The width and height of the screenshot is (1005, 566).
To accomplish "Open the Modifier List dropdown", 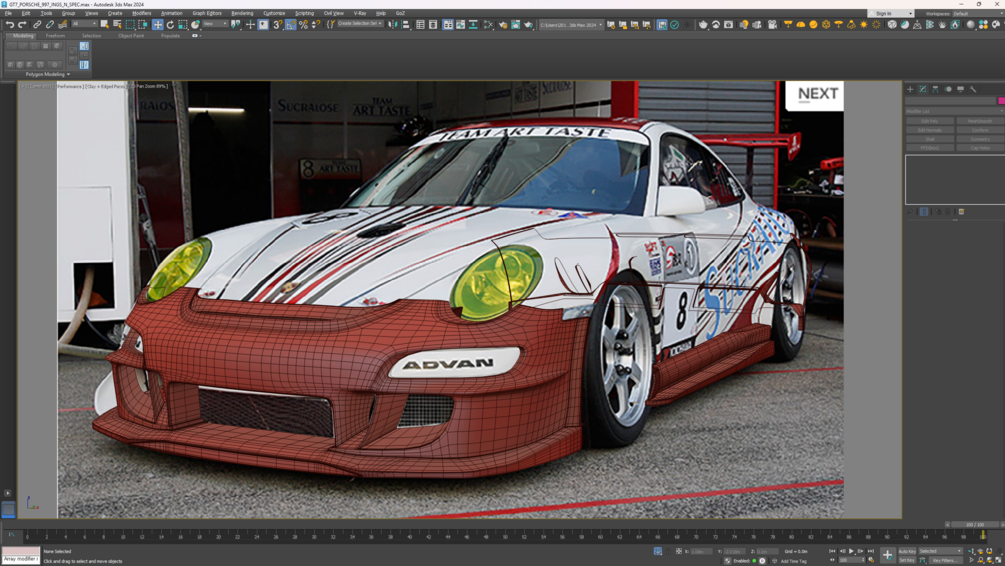I will (x=954, y=112).
